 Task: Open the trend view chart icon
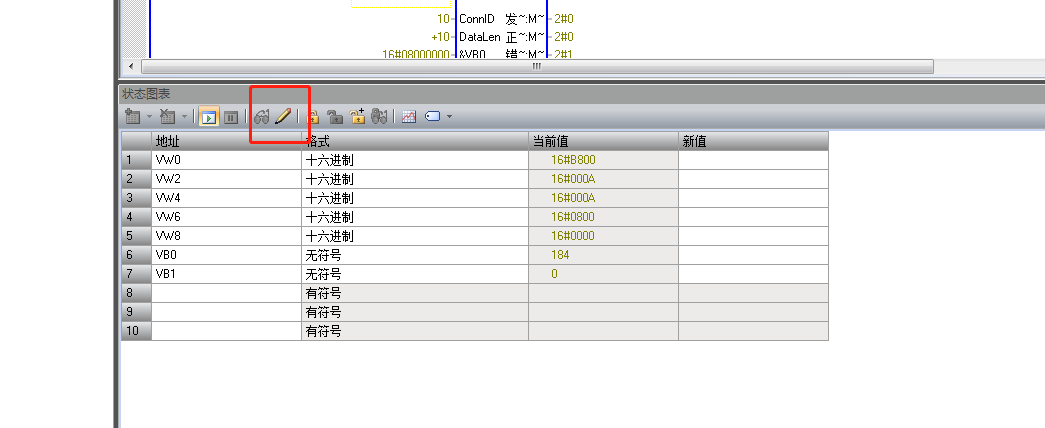[x=408, y=117]
